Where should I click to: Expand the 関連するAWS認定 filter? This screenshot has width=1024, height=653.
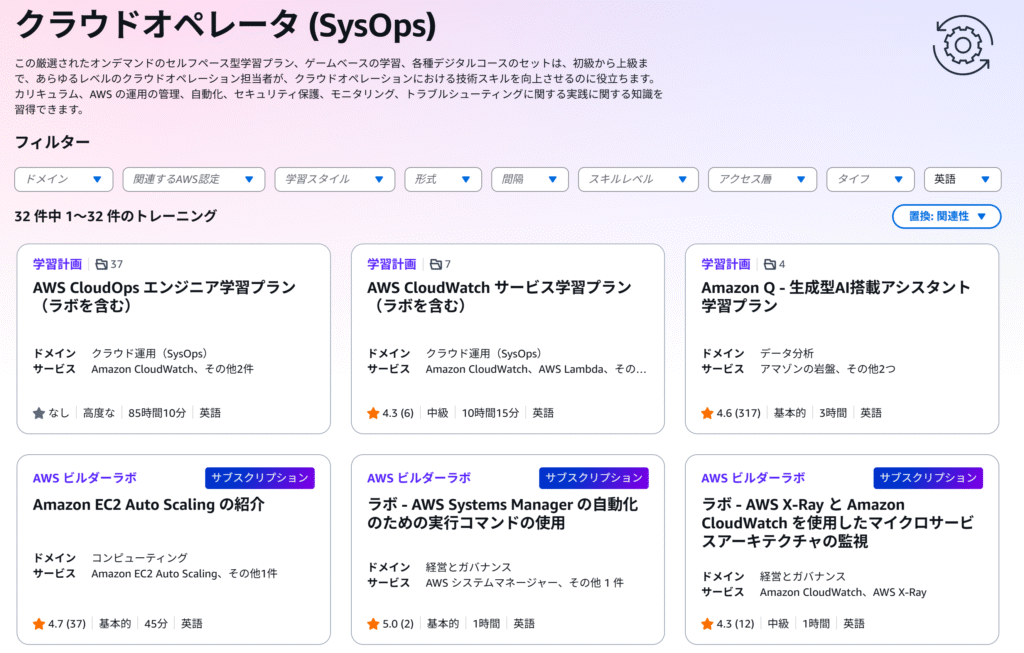[x=193, y=179]
